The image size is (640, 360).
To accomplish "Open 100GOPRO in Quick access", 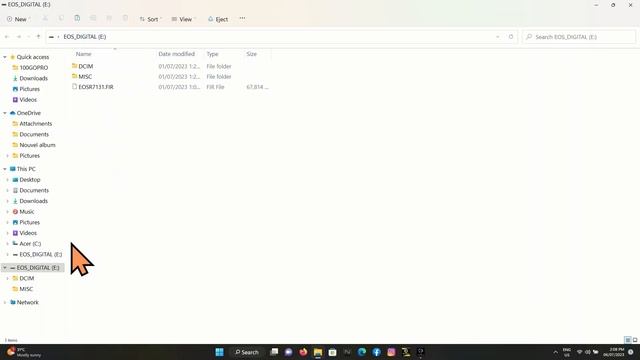I will click(33, 68).
